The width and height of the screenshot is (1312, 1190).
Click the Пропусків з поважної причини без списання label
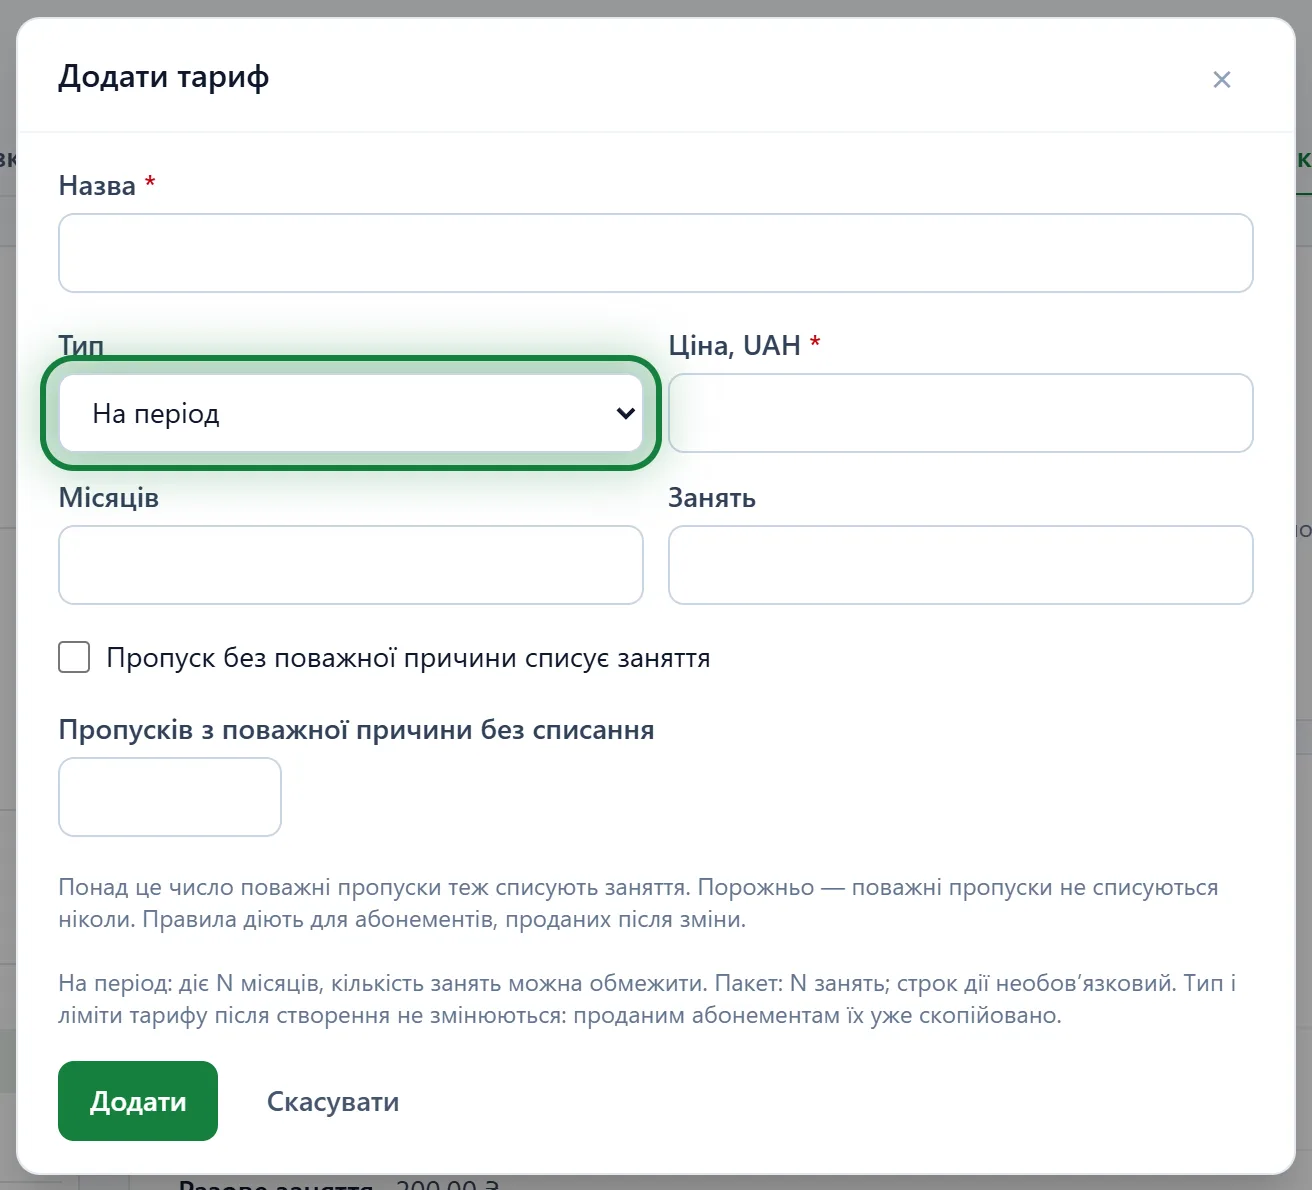pyautogui.click(x=356, y=730)
